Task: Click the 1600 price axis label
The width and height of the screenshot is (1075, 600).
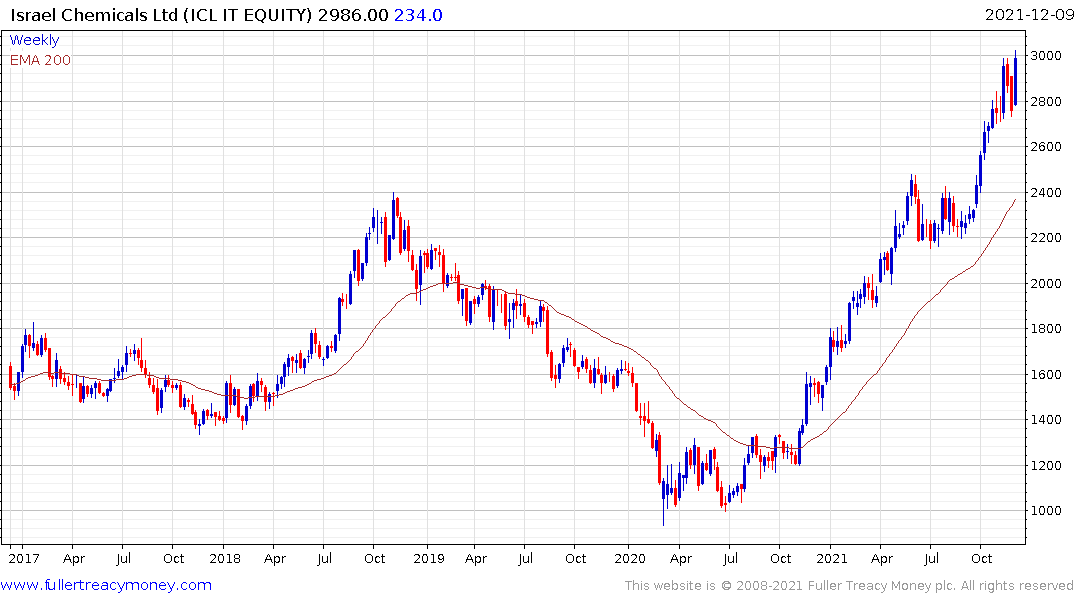Action: point(1046,374)
